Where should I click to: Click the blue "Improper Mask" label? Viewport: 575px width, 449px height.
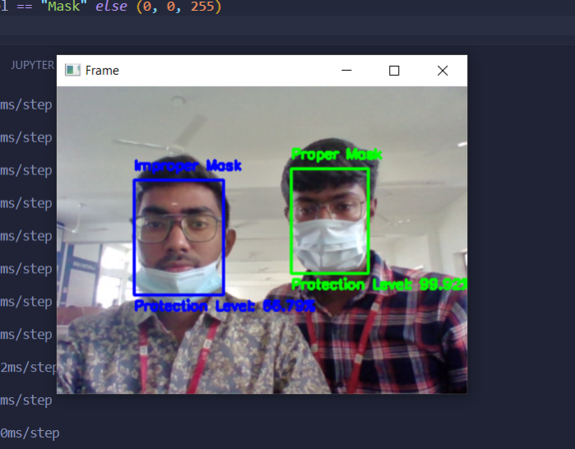(x=188, y=166)
